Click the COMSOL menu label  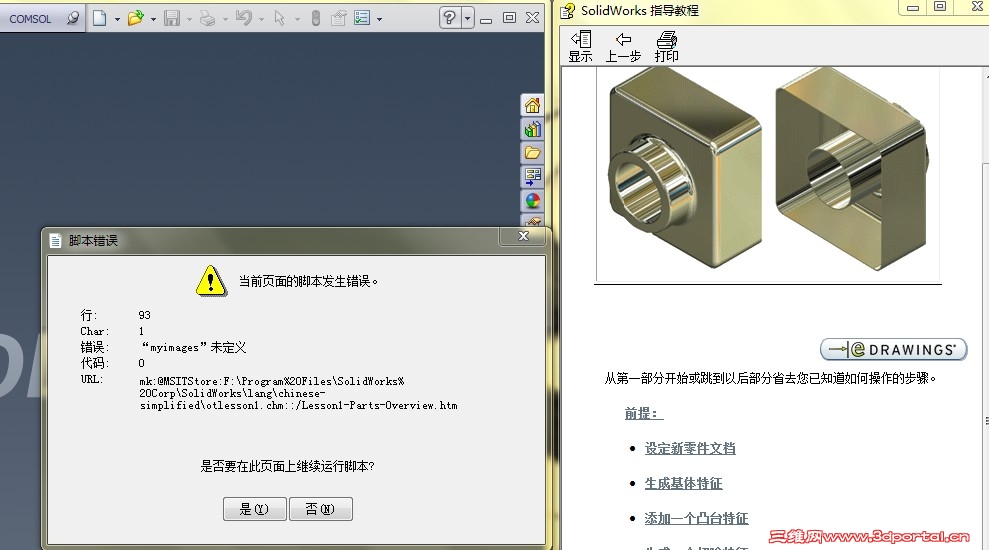coord(30,19)
